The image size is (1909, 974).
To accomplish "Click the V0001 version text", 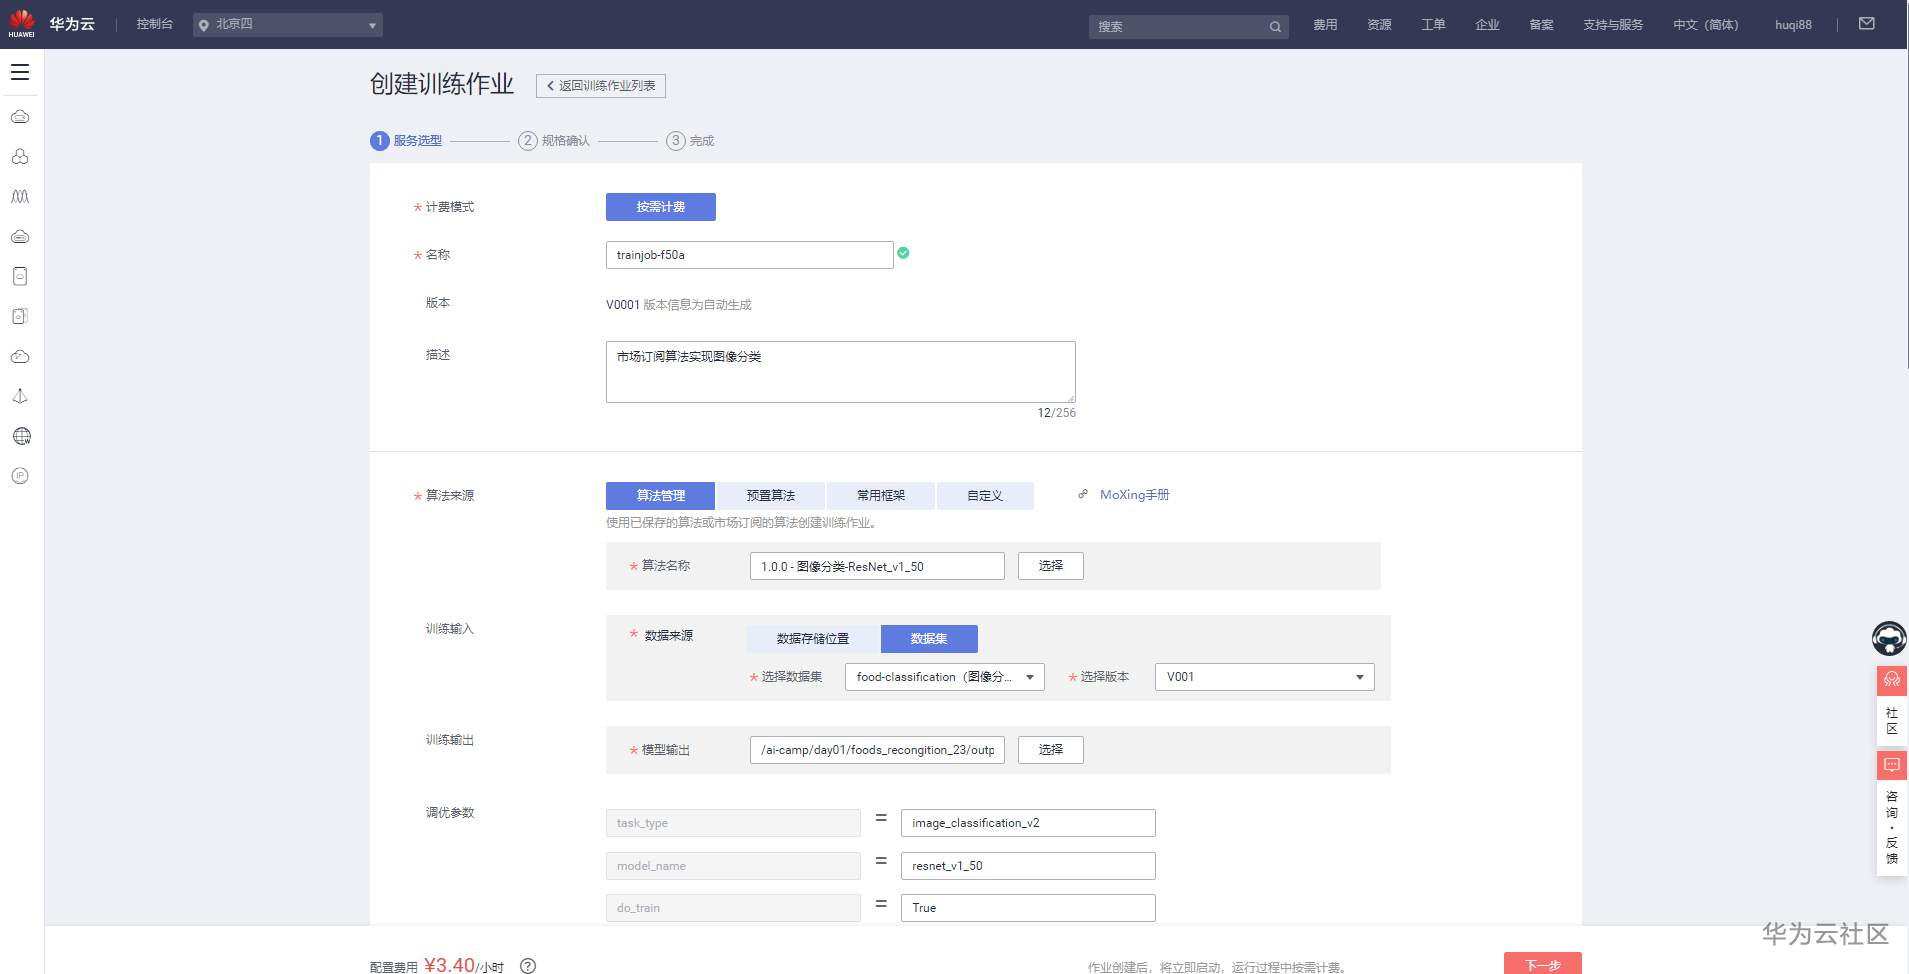I will 622,305.
